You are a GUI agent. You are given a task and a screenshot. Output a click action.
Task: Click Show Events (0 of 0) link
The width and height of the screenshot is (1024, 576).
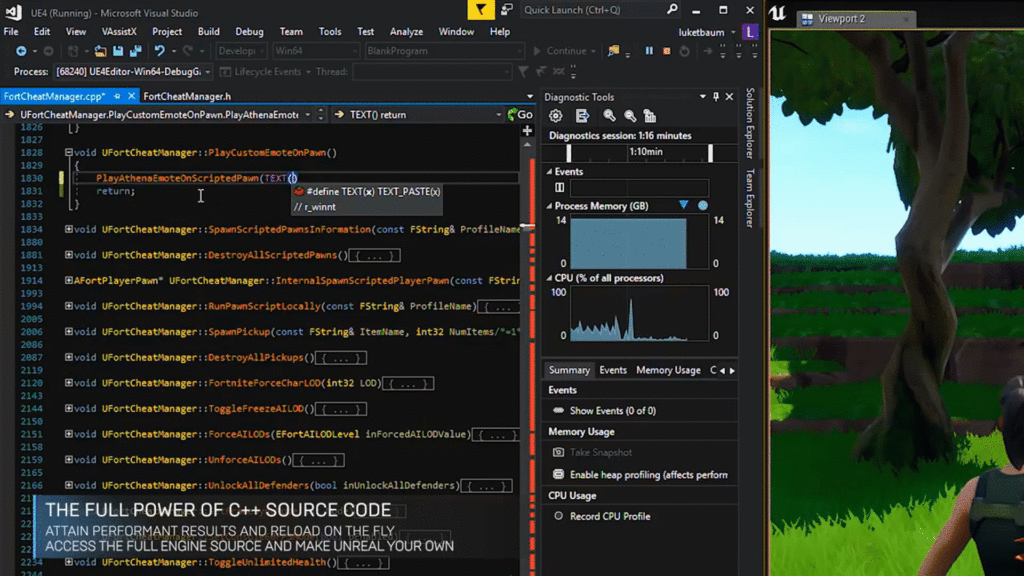pyautogui.click(x=613, y=411)
